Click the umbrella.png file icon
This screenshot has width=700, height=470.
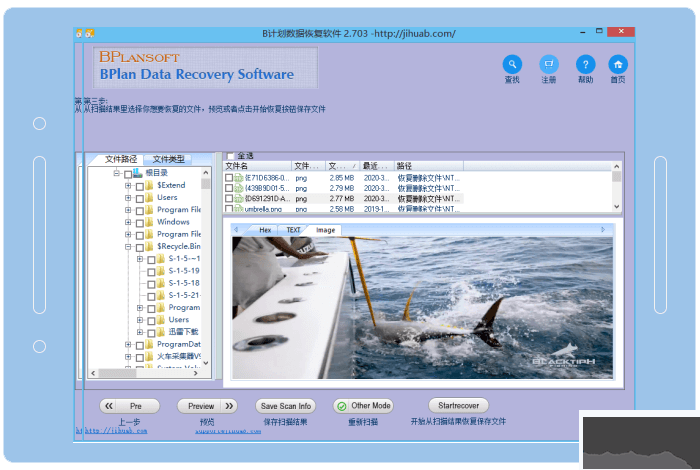coord(238,210)
